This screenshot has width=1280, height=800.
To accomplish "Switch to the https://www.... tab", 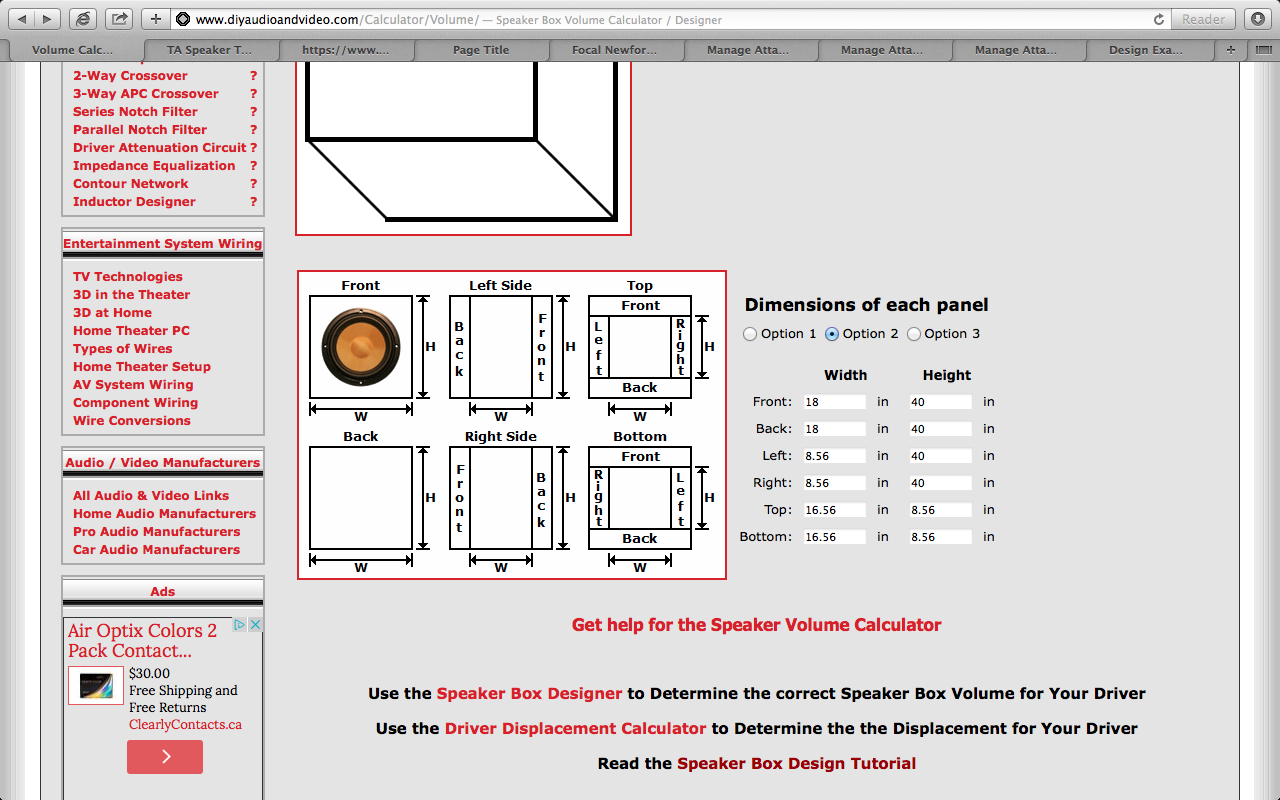I will (x=345, y=50).
